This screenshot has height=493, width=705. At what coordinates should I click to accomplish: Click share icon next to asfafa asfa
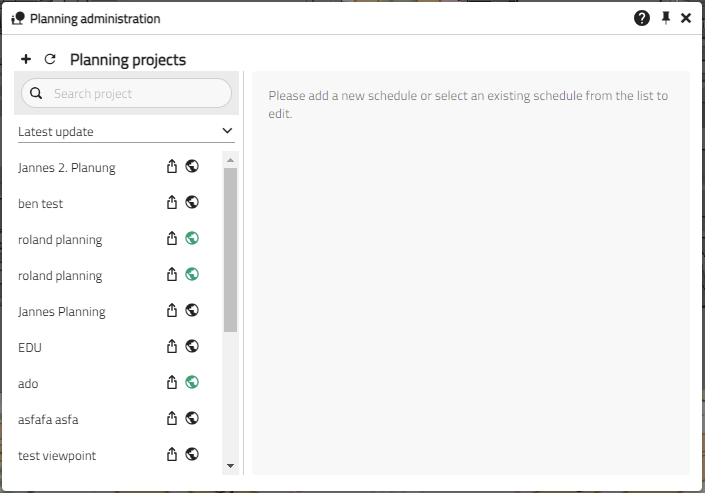(x=172, y=419)
